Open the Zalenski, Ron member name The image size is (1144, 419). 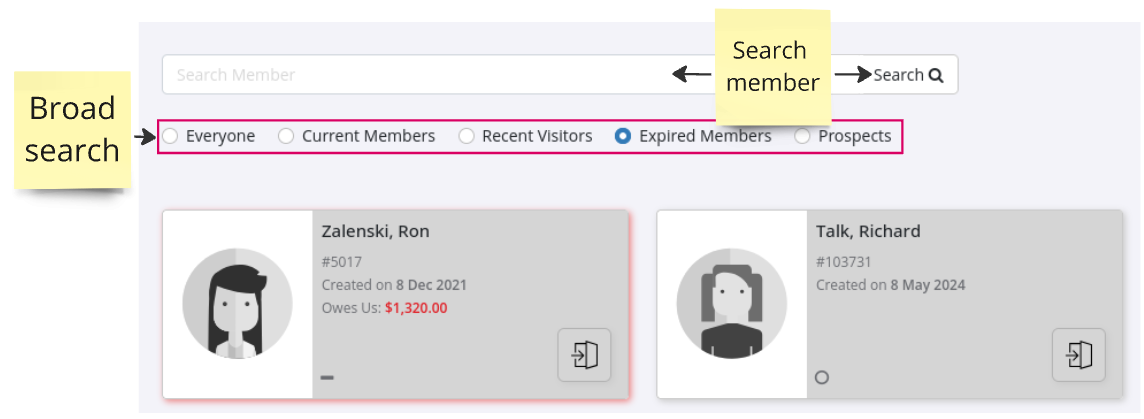click(x=375, y=231)
